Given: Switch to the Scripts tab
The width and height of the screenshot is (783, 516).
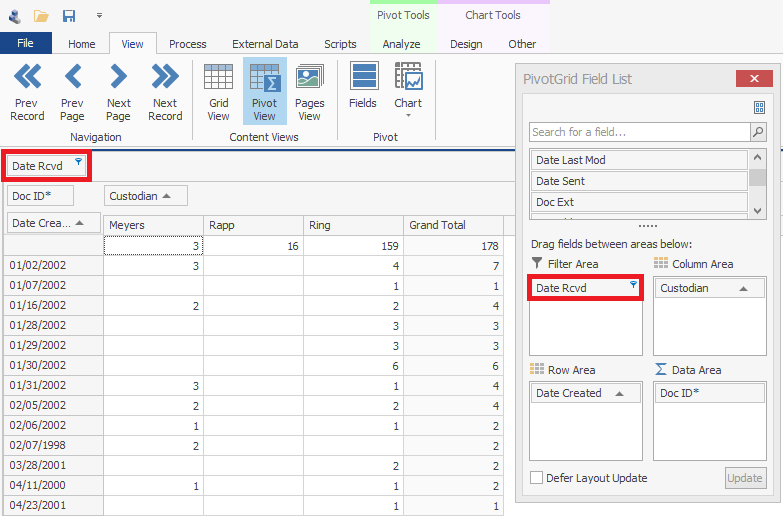Looking at the screenshot, I should 340,44.
